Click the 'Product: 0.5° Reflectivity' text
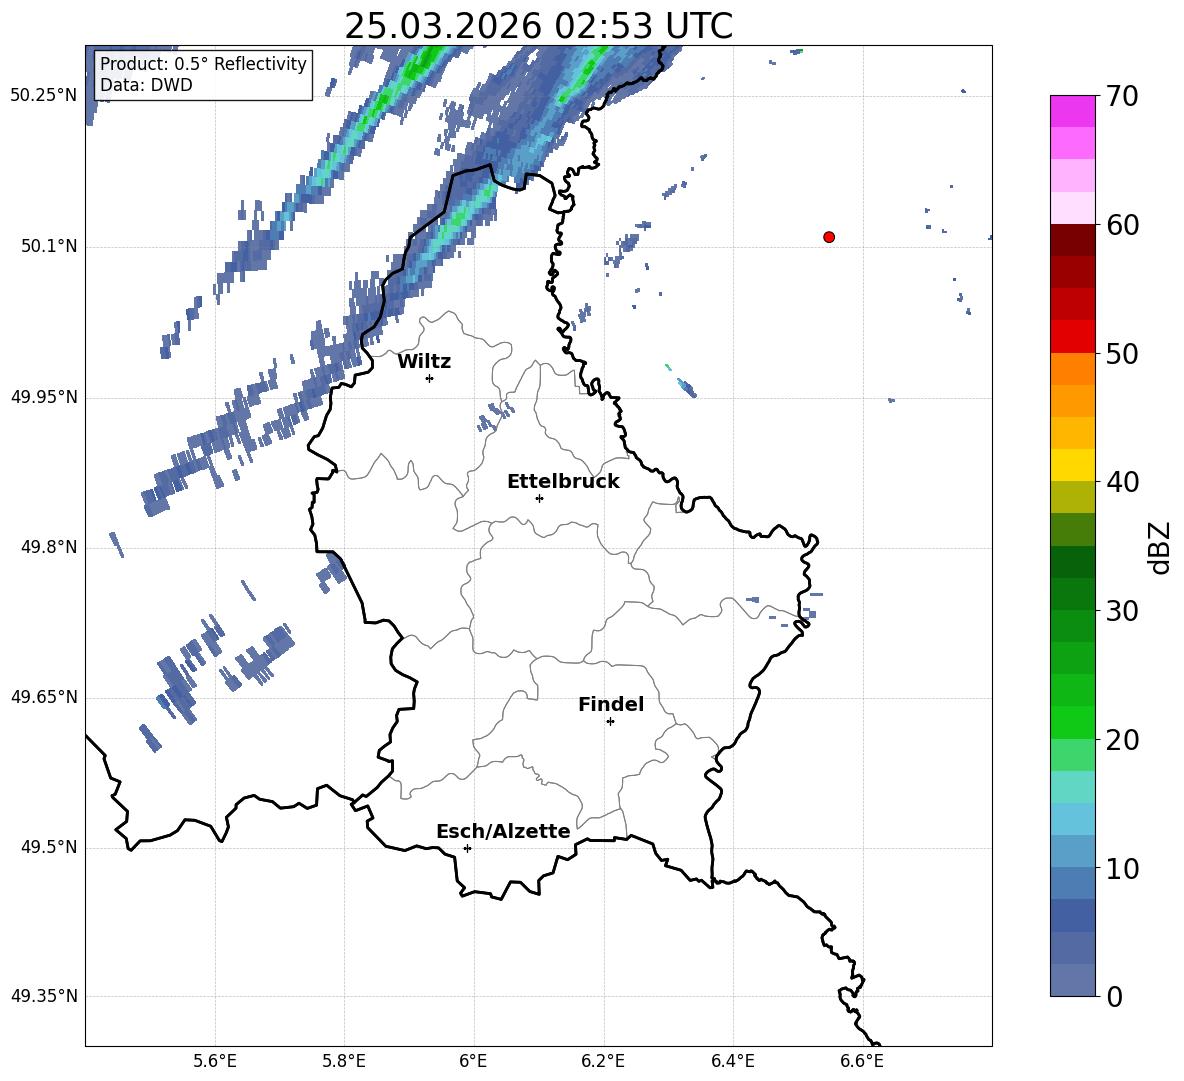Viewport: 1184px width, 1081px height. tap(203, 63)
